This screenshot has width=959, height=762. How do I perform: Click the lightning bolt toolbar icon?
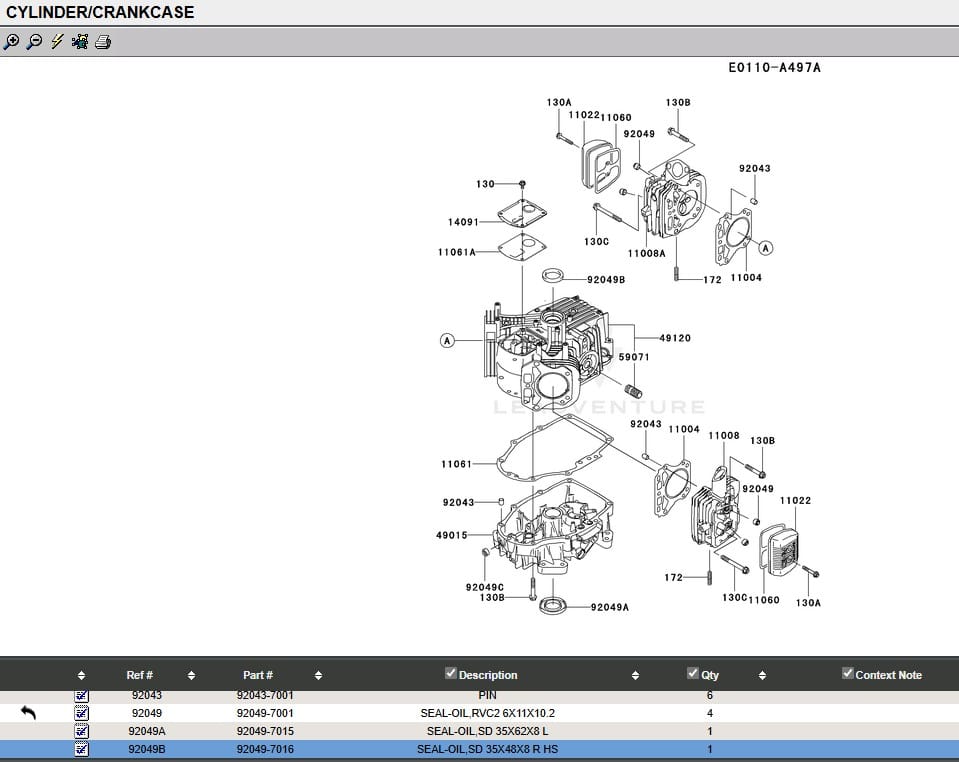(x=57, y=42)
